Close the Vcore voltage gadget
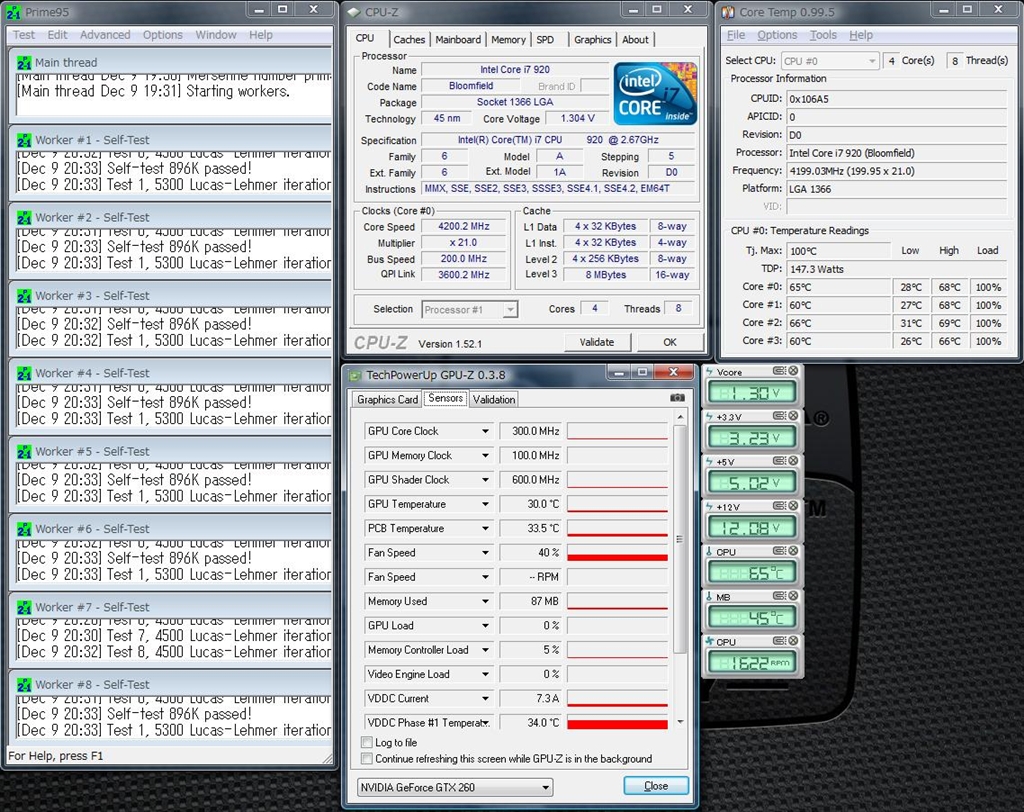 792,371
